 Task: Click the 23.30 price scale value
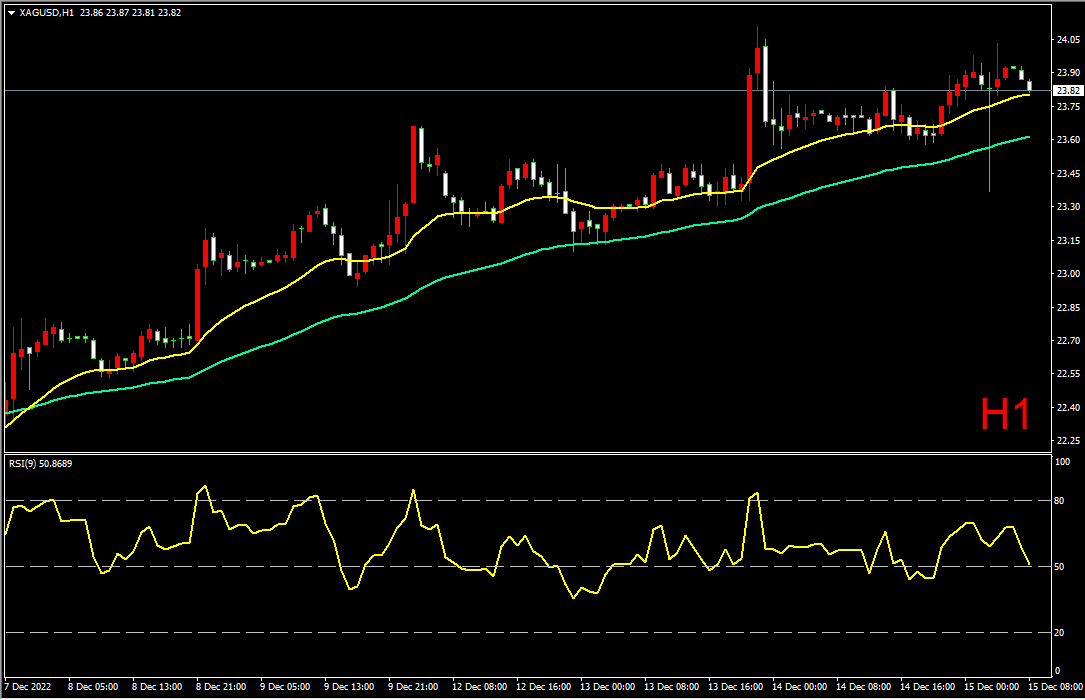[x=1068, y=207]
